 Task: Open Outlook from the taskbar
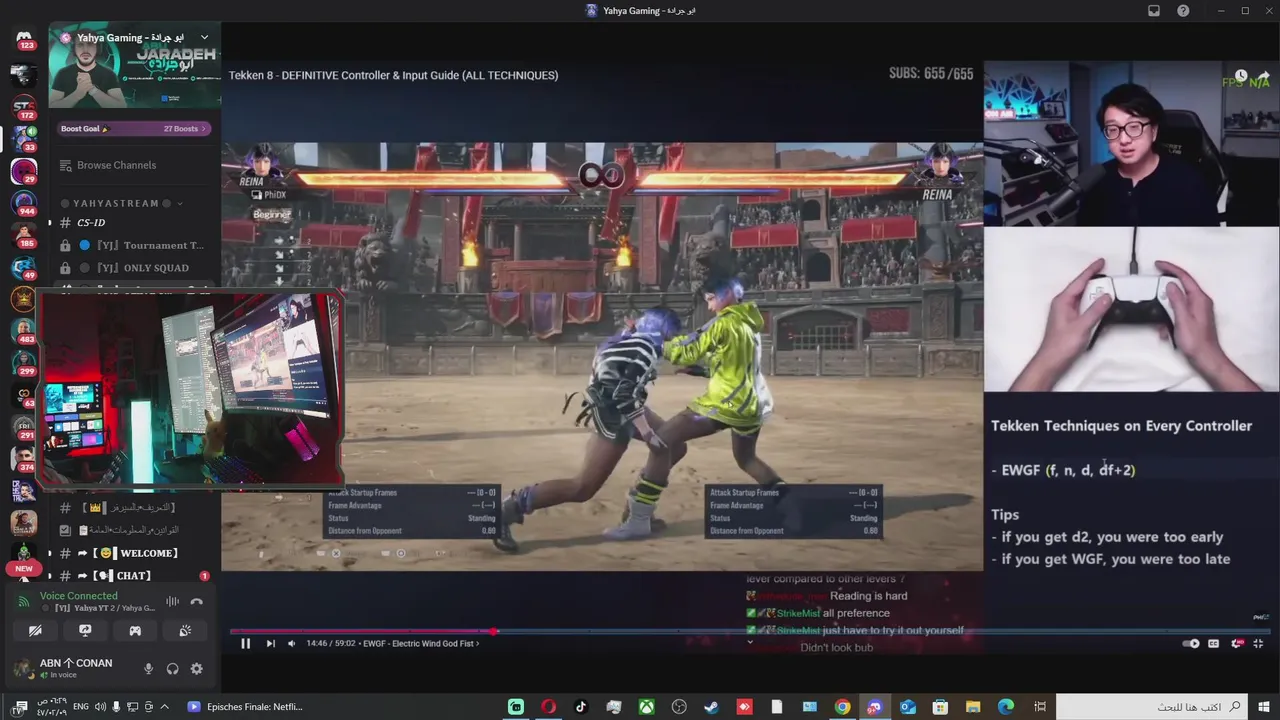[x=907, y=707]
